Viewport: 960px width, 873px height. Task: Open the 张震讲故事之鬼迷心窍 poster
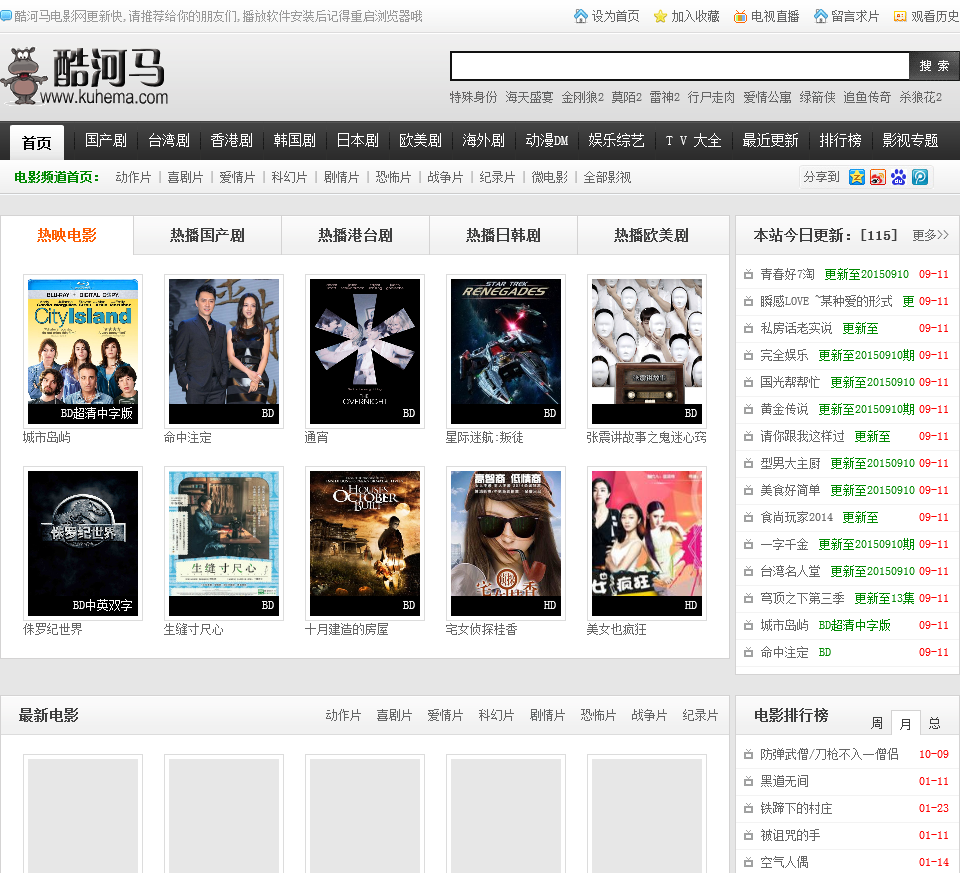647,351
